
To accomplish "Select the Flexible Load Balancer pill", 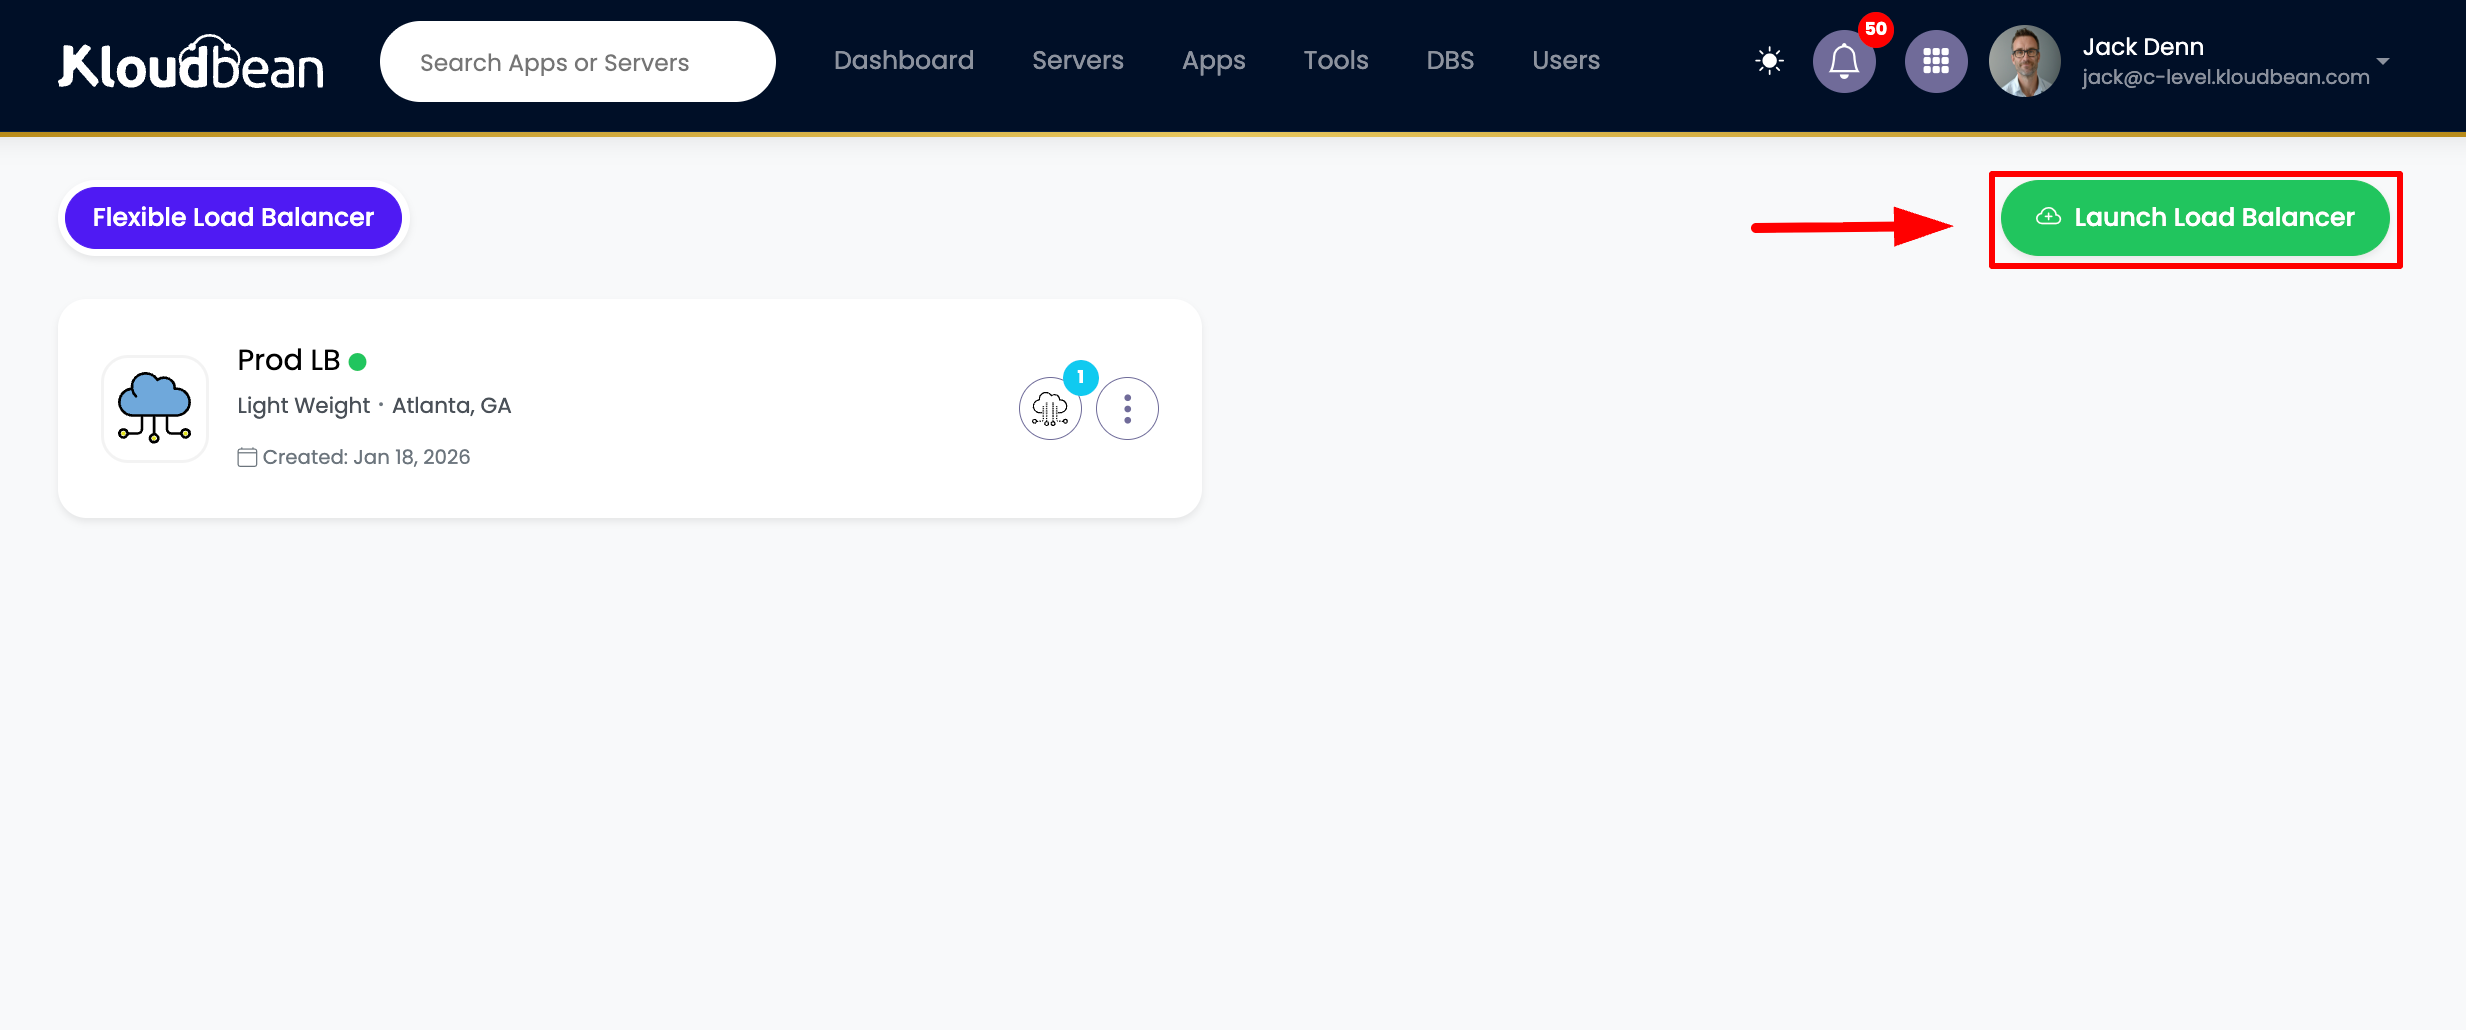I will tap(233, 218).
